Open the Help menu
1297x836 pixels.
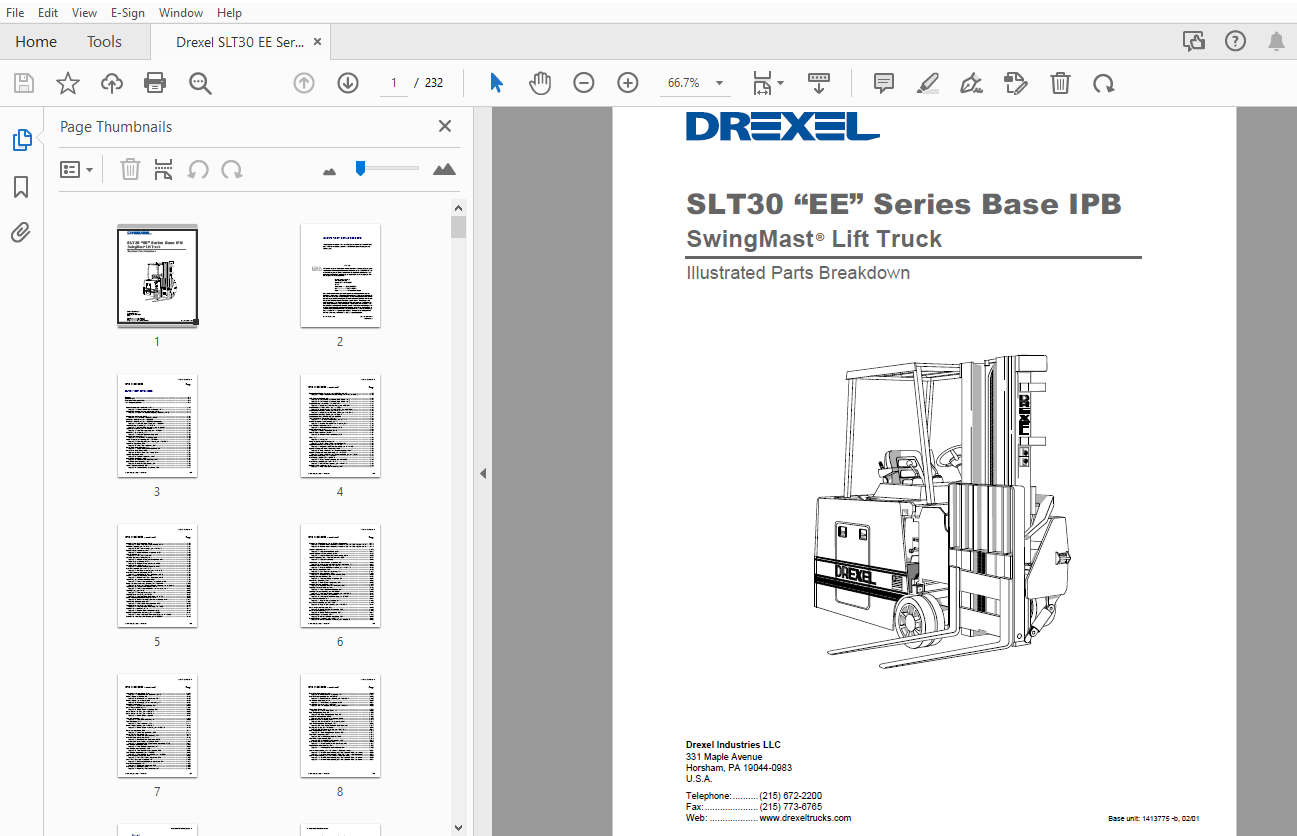point(229,12)
